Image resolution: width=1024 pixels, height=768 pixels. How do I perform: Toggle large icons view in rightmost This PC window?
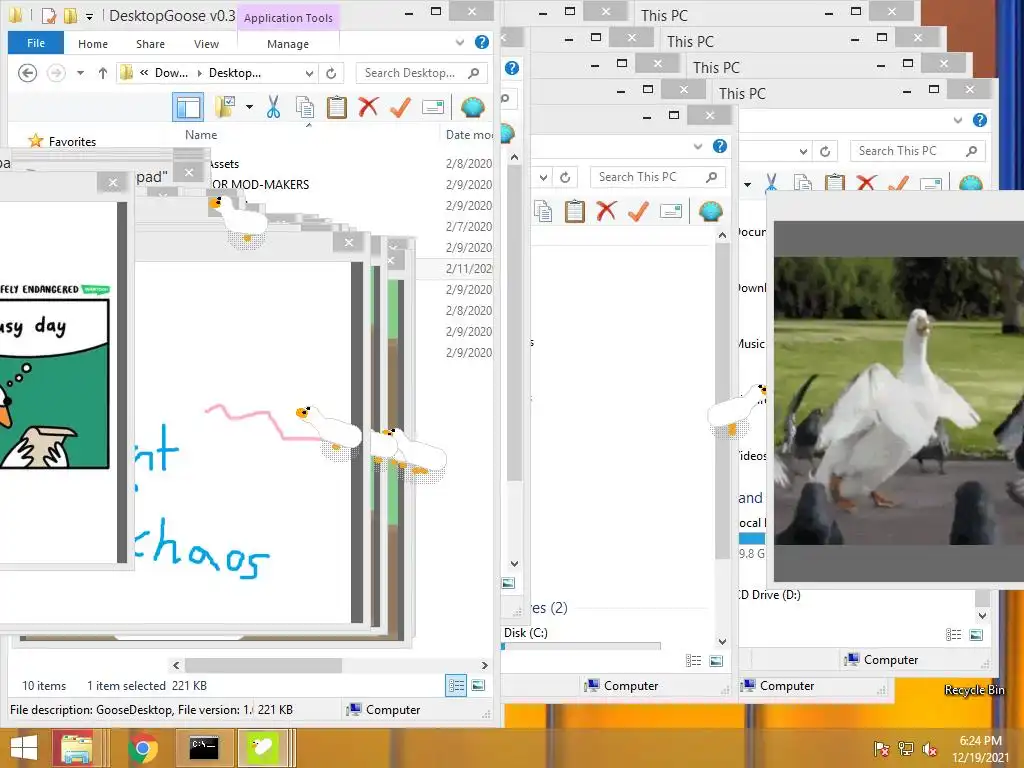pyautogui.click(x=976, y=635)
